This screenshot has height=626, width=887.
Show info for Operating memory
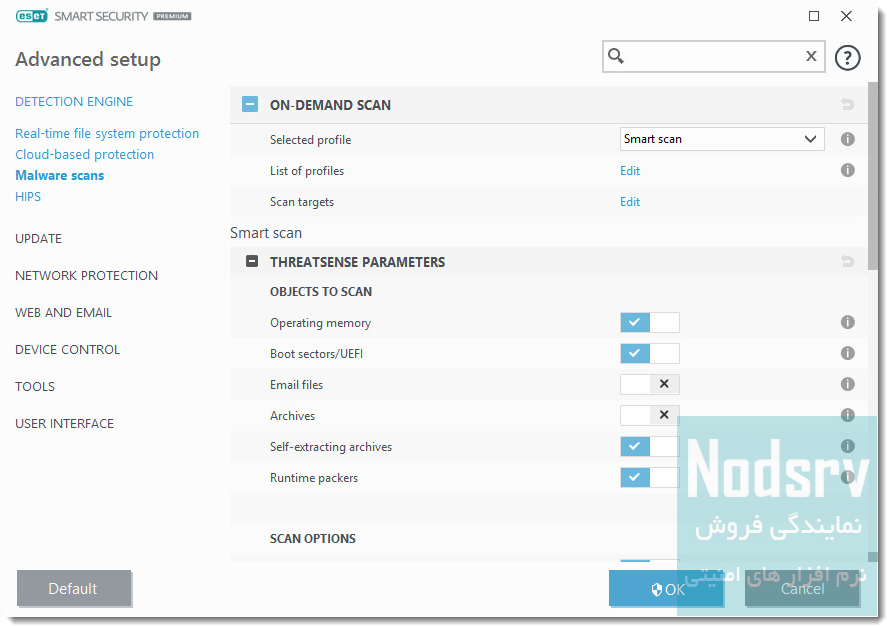[x=847, y=322]
